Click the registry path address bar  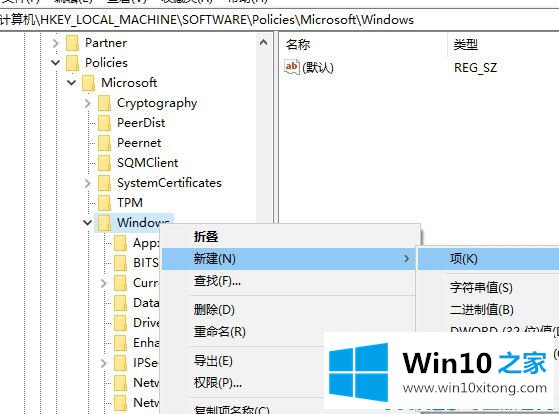(x=280, y=20)
